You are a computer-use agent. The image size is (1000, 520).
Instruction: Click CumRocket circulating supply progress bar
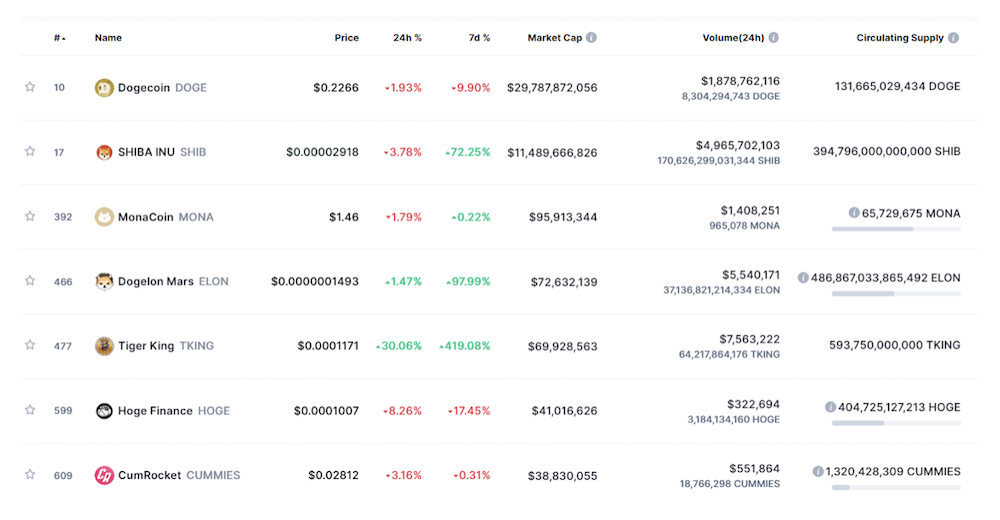(x=896, y=487)
